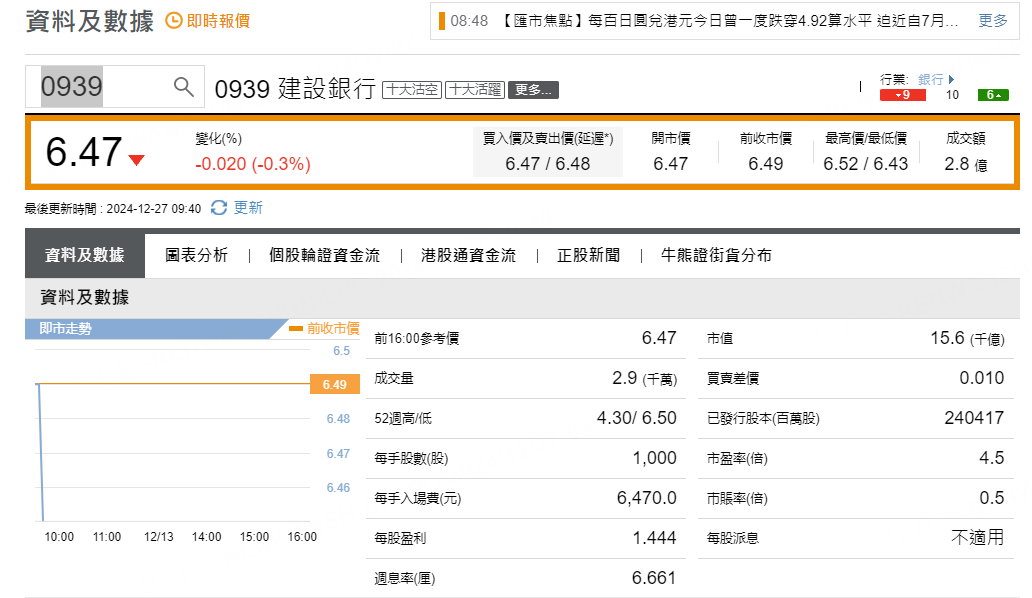Click the 每股盈利 value 1.444
This screenshot has width=1032, height=598.
coord(654,538)
